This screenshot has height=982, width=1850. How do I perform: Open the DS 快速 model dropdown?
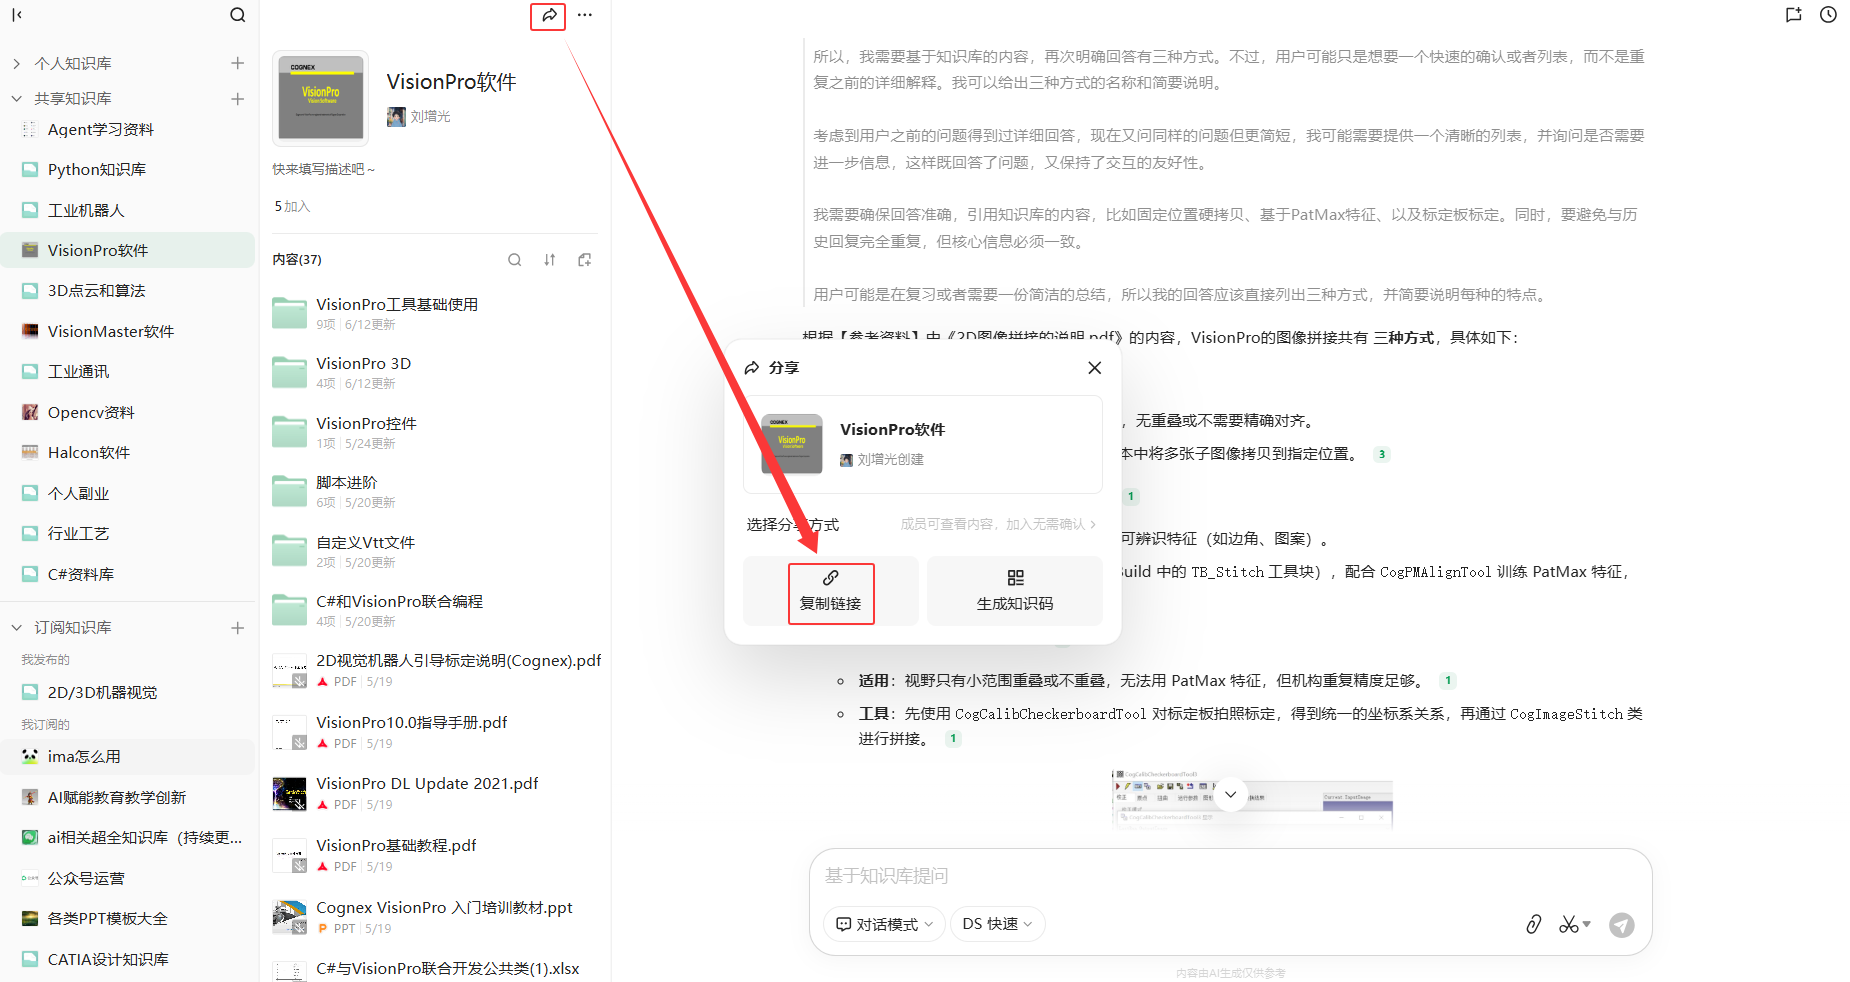pyautogui.click(x=998, y=924)
